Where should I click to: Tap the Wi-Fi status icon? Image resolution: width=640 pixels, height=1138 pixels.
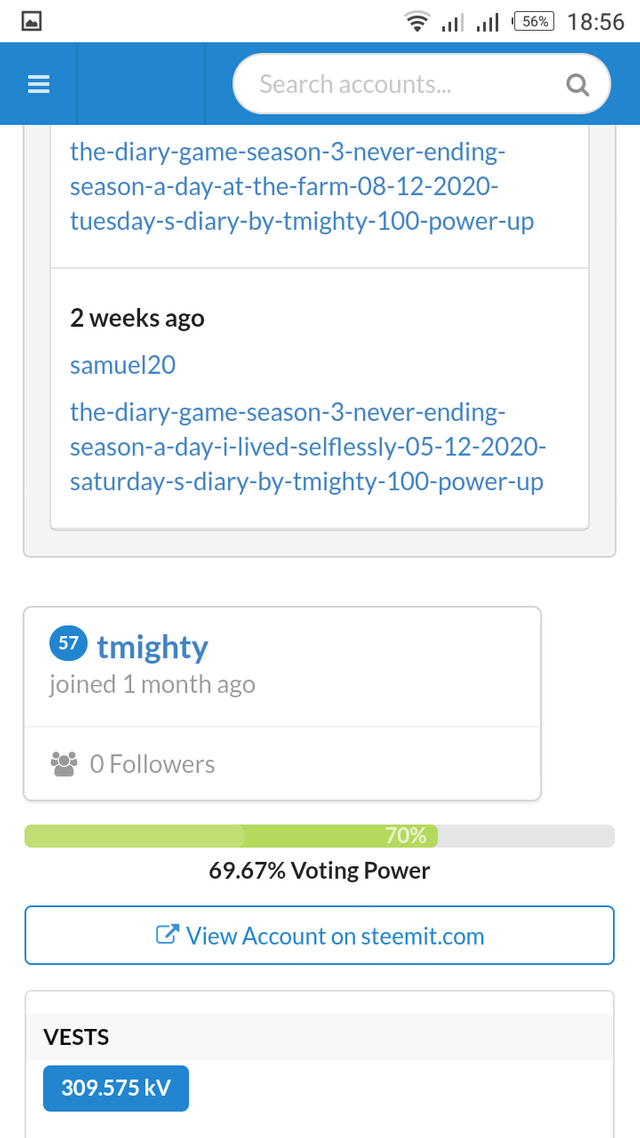pyautogui.click(x=417, y=21)
